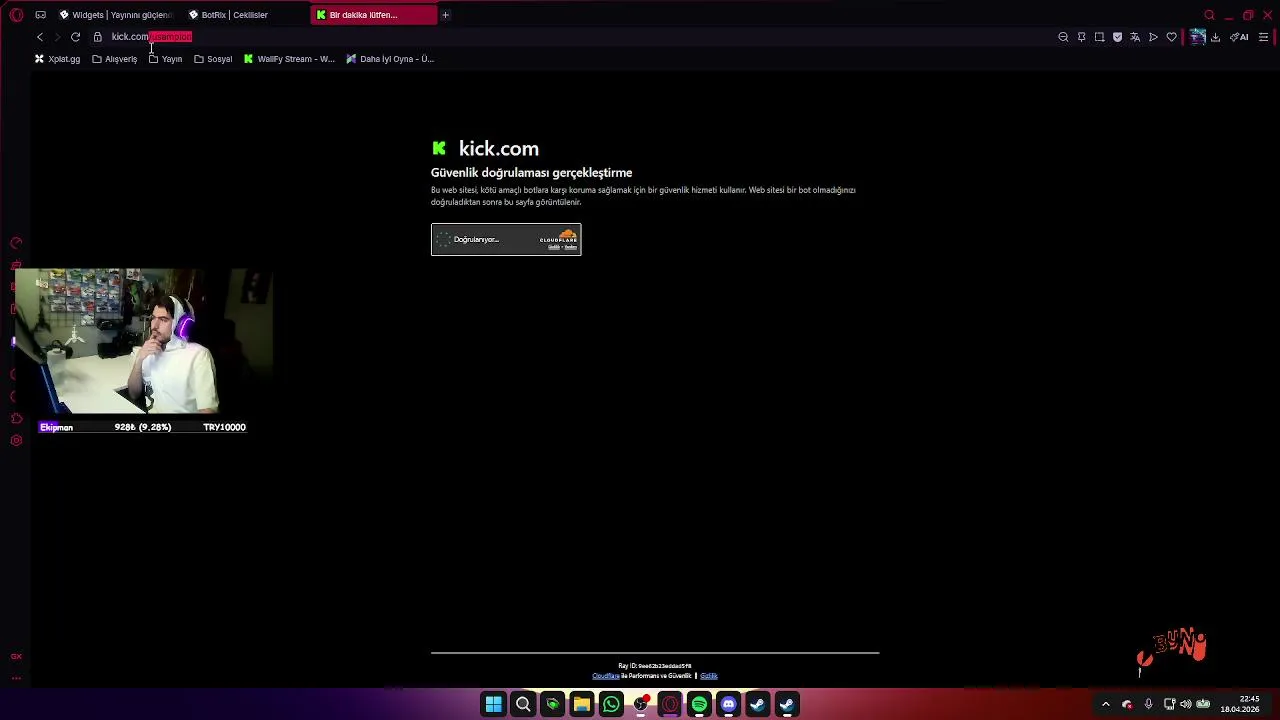Screen dimensions: 1280x720
Task: Click the 'TRY10000' goal text
Action: click(x=224, y=427)
